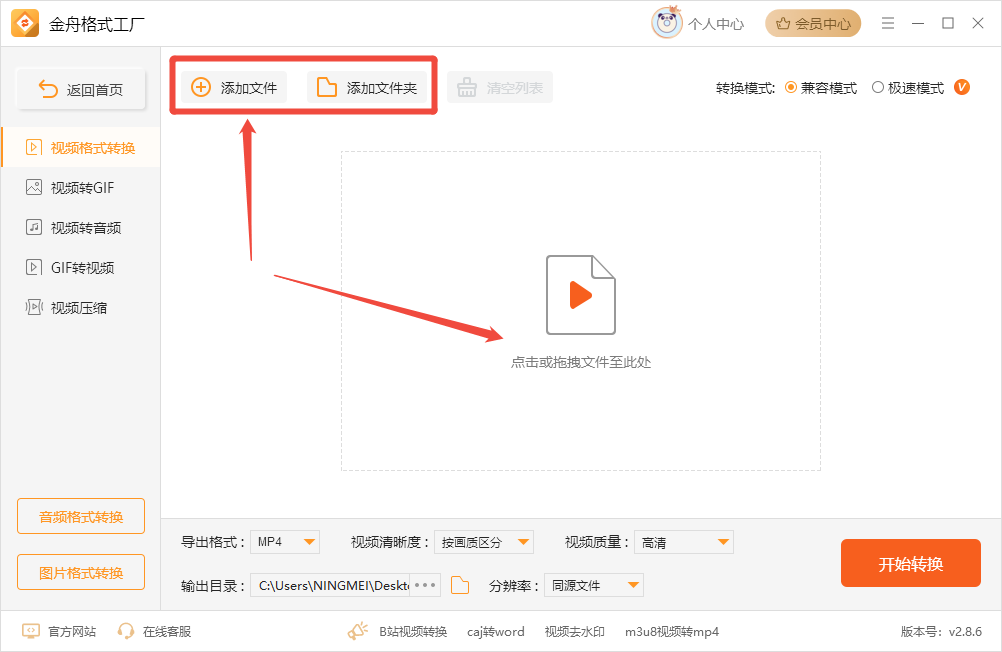
Task: Click the 开始转换 start conversion button
Action: click(911, 563)
